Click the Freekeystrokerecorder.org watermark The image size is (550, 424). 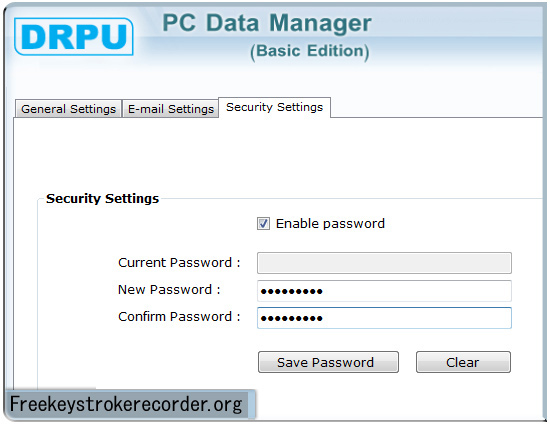coord(126,404)
